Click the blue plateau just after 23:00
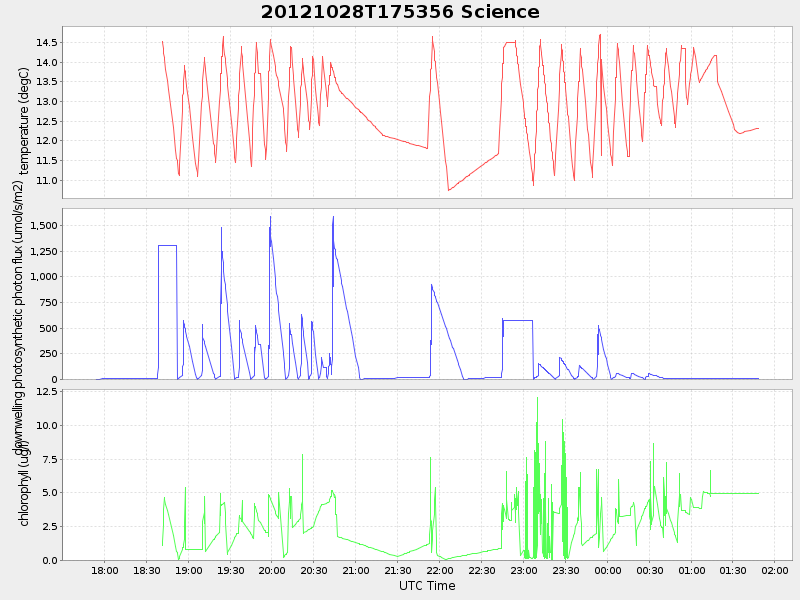The height and width of the screenshot is (600, 800). 517,320
